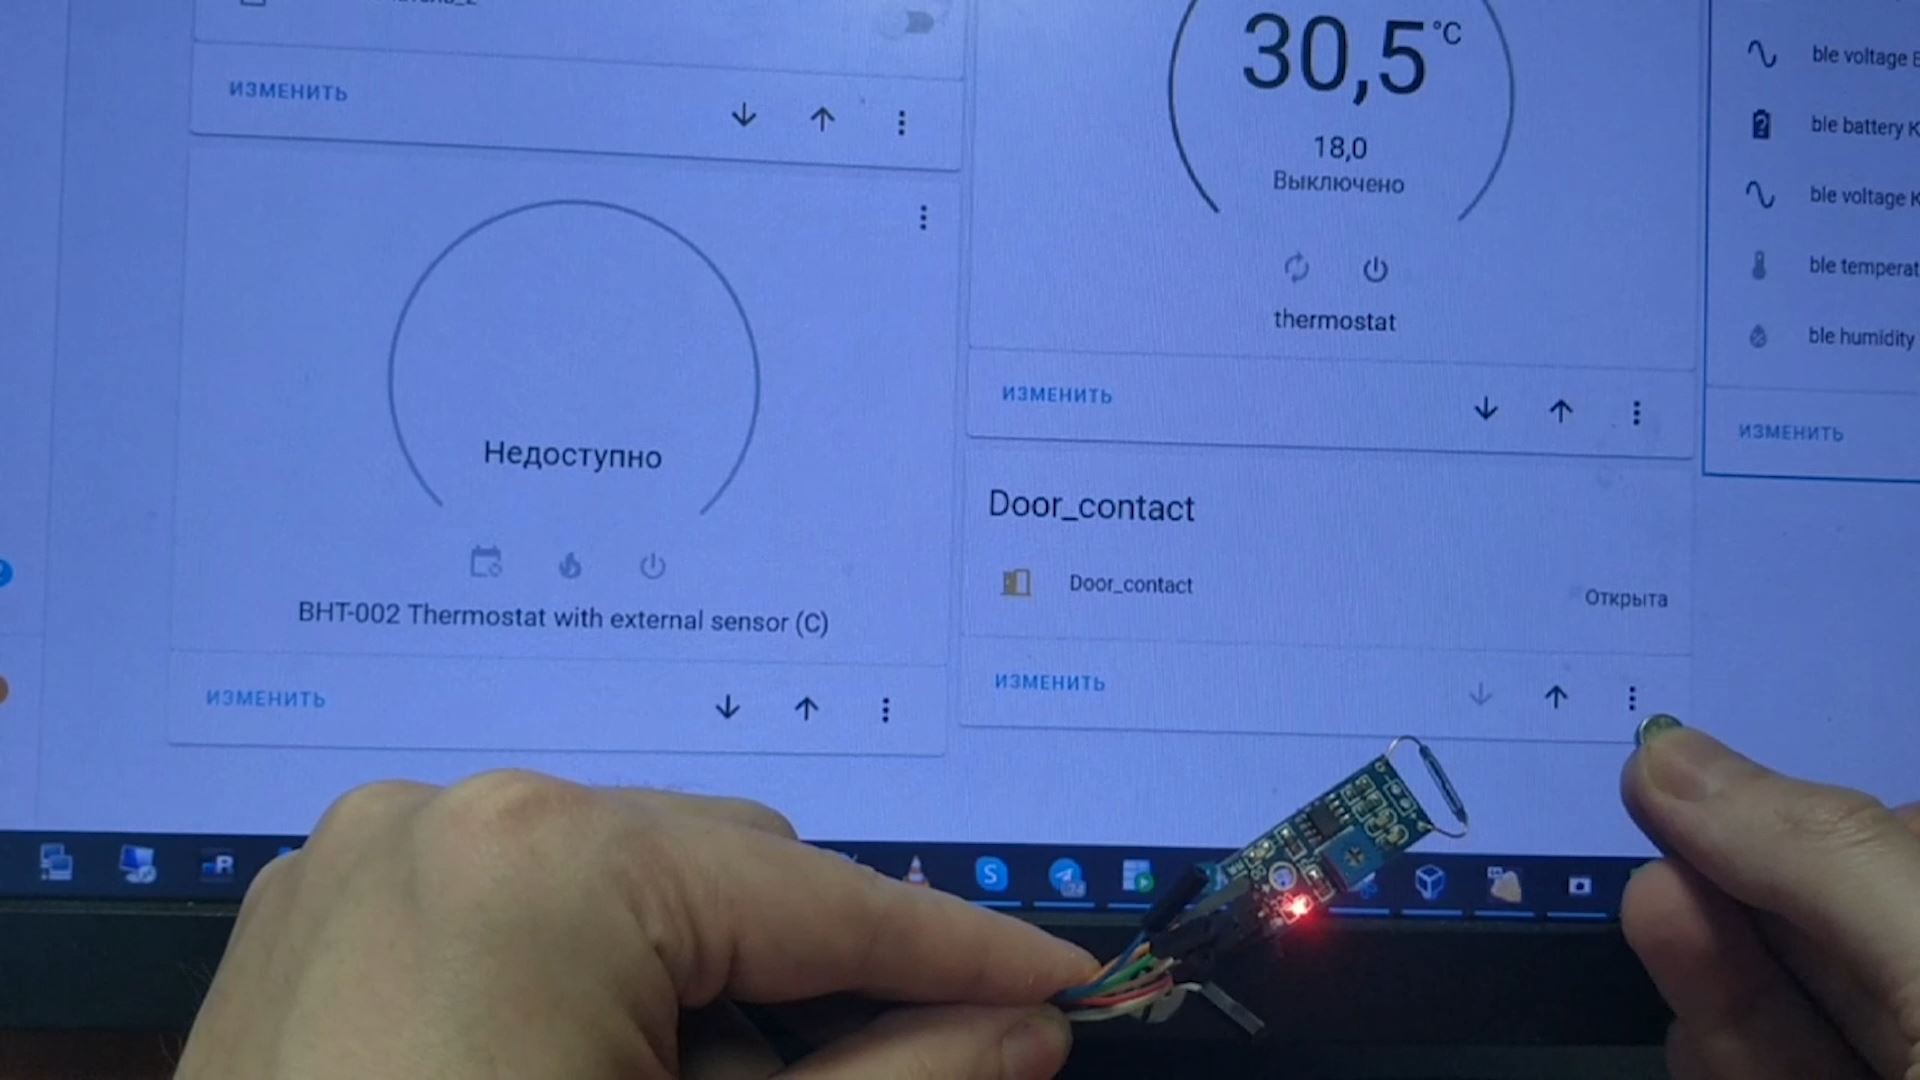Click the move-up arrow on thermostat card

pyautogui.click(x=1560, y=411)
